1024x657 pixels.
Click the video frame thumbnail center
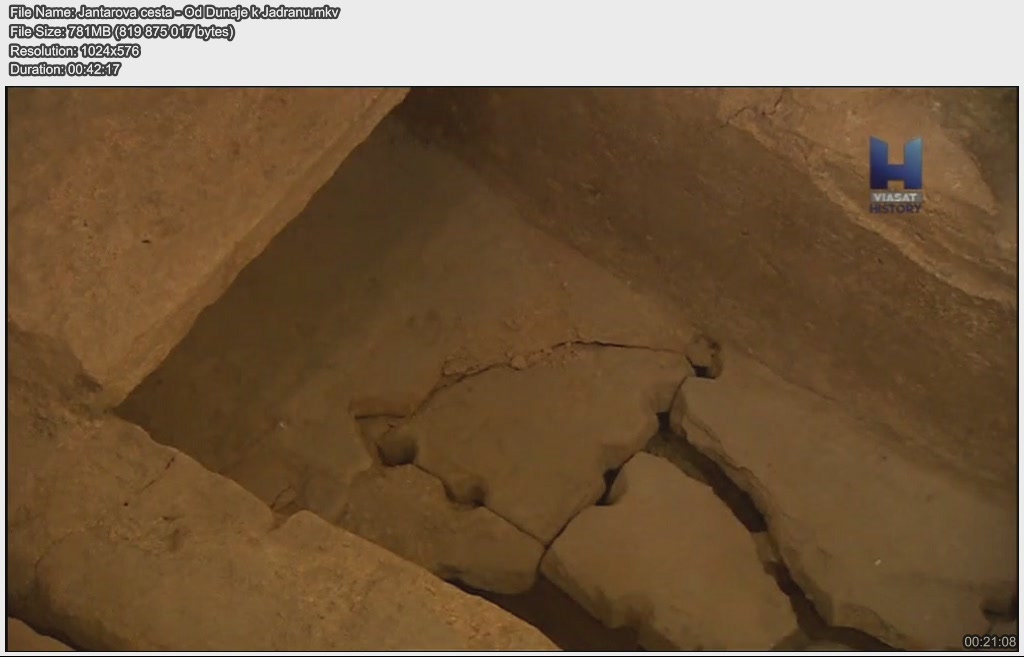512,369
